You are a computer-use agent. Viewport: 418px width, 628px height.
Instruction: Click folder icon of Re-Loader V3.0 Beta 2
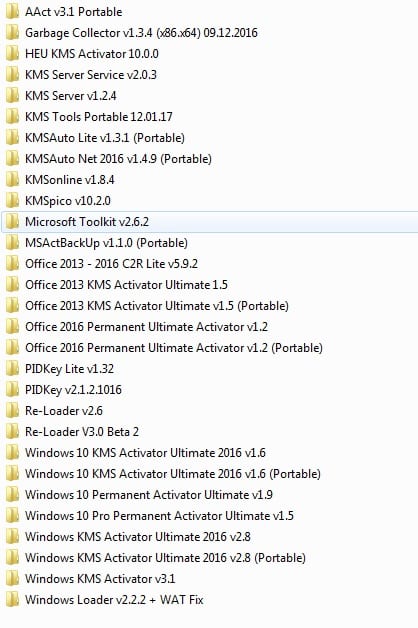pos(12,431)
